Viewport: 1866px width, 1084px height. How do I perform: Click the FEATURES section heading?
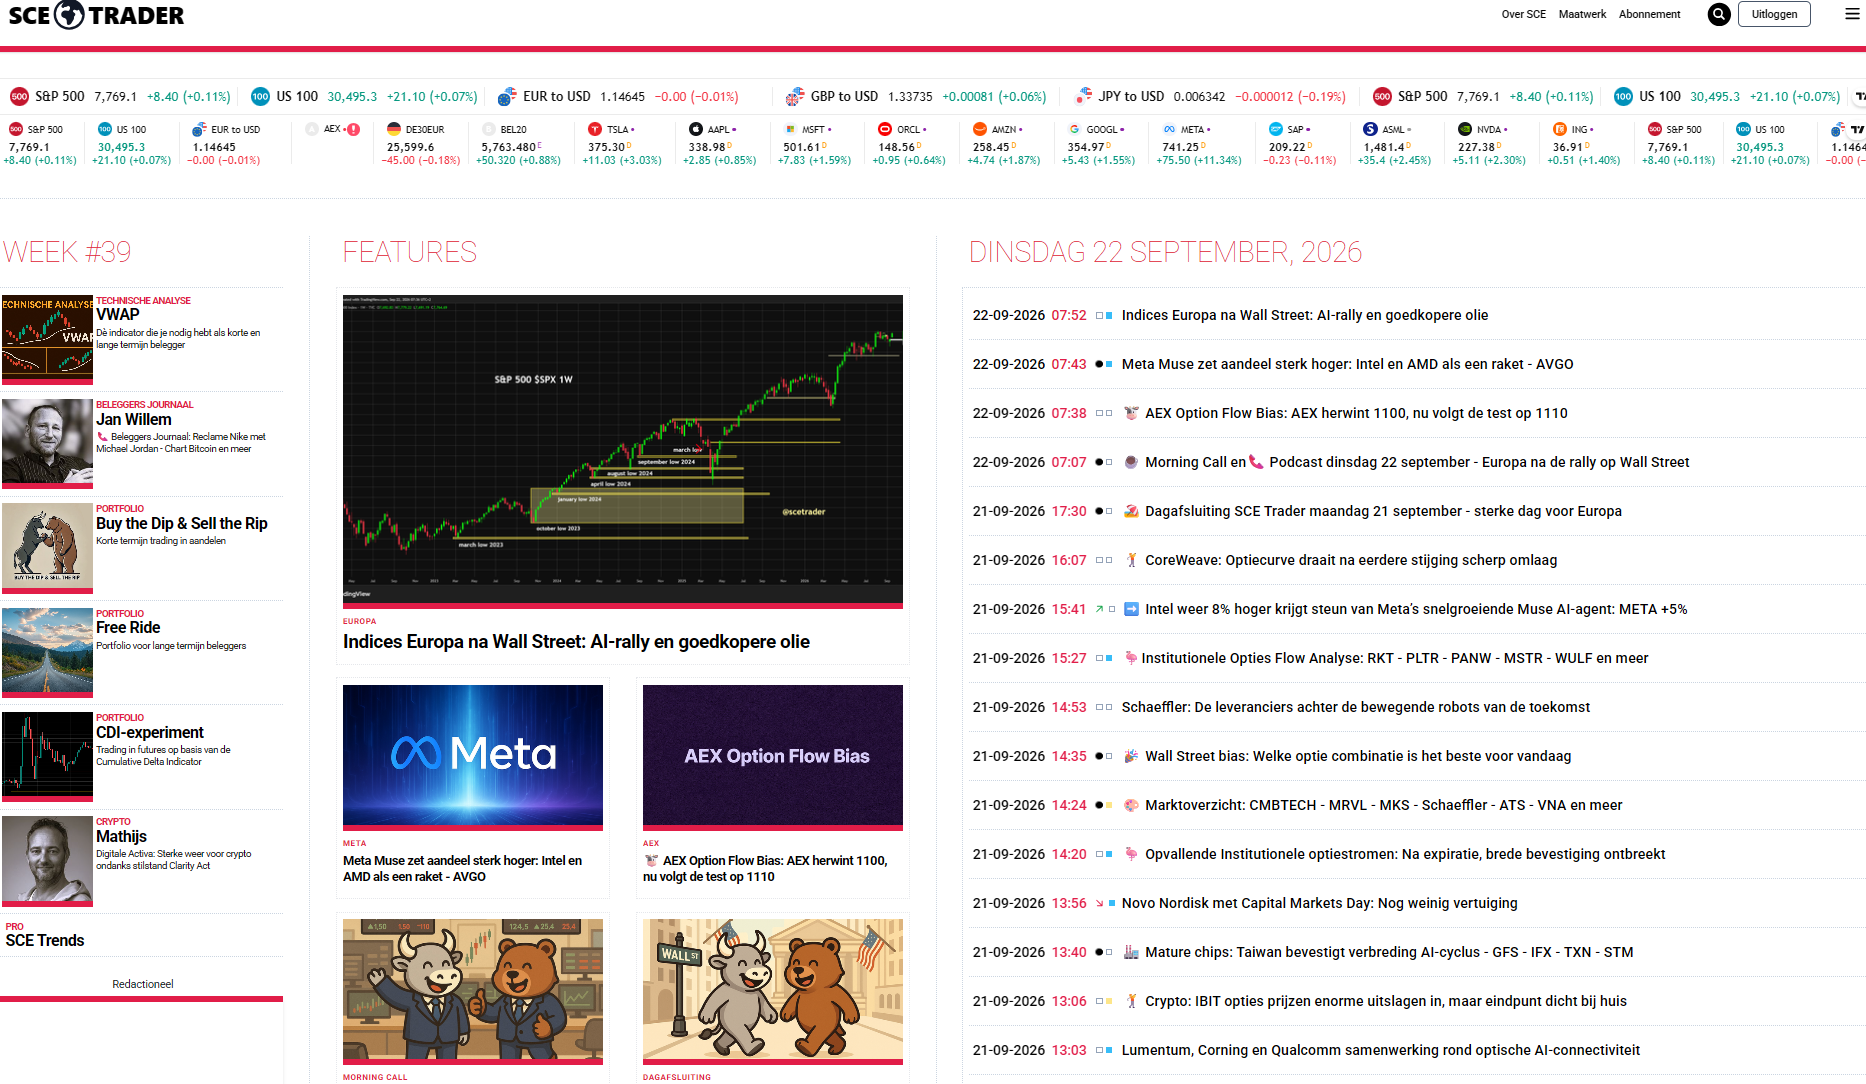(410, 252)
